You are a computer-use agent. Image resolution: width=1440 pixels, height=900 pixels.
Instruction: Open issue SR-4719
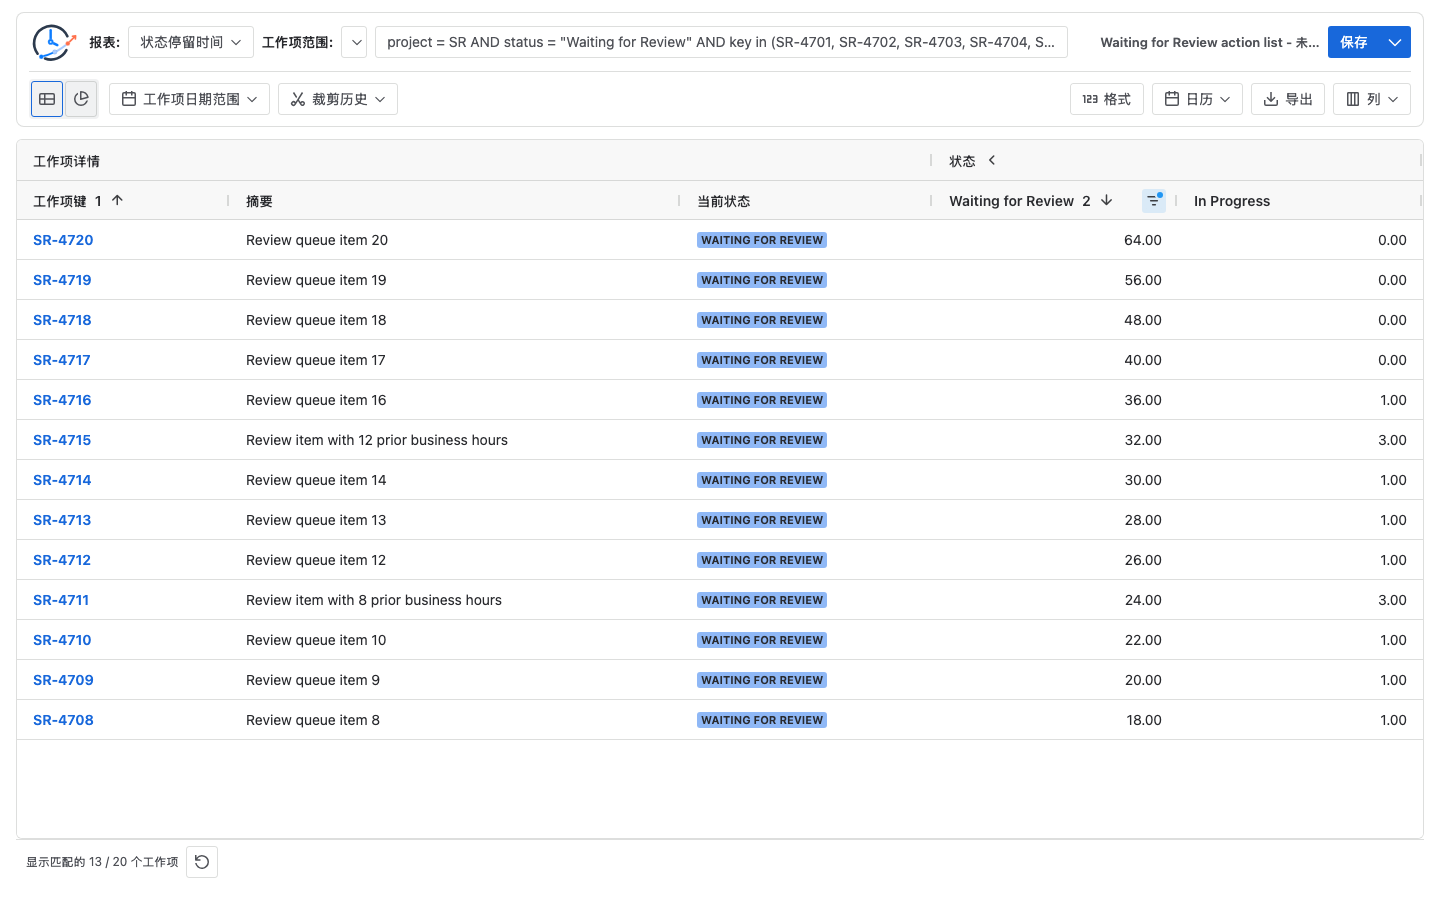62,280
